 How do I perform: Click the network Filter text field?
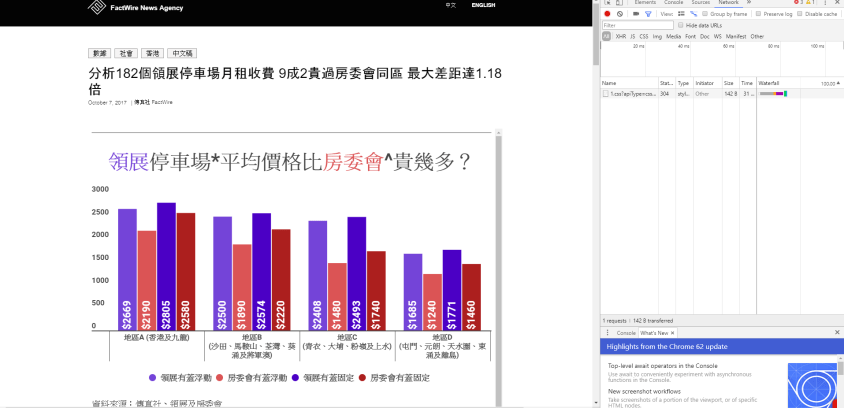tap(636, 25)
